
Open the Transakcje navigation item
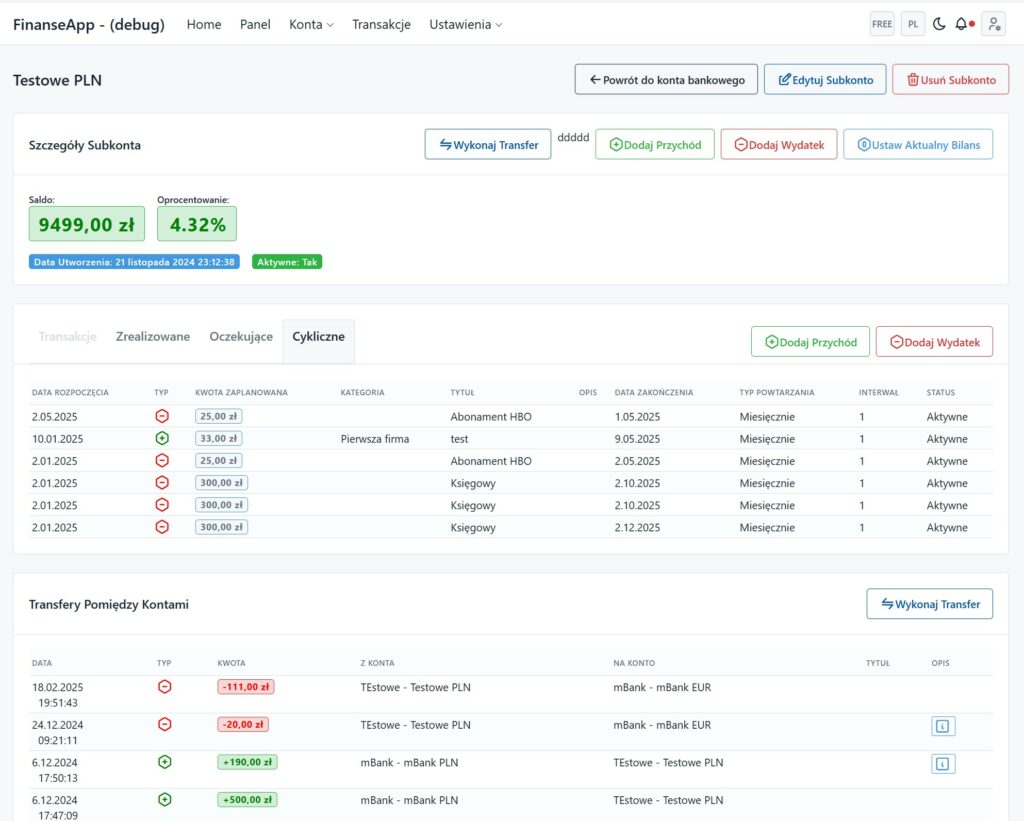point(381,24)
